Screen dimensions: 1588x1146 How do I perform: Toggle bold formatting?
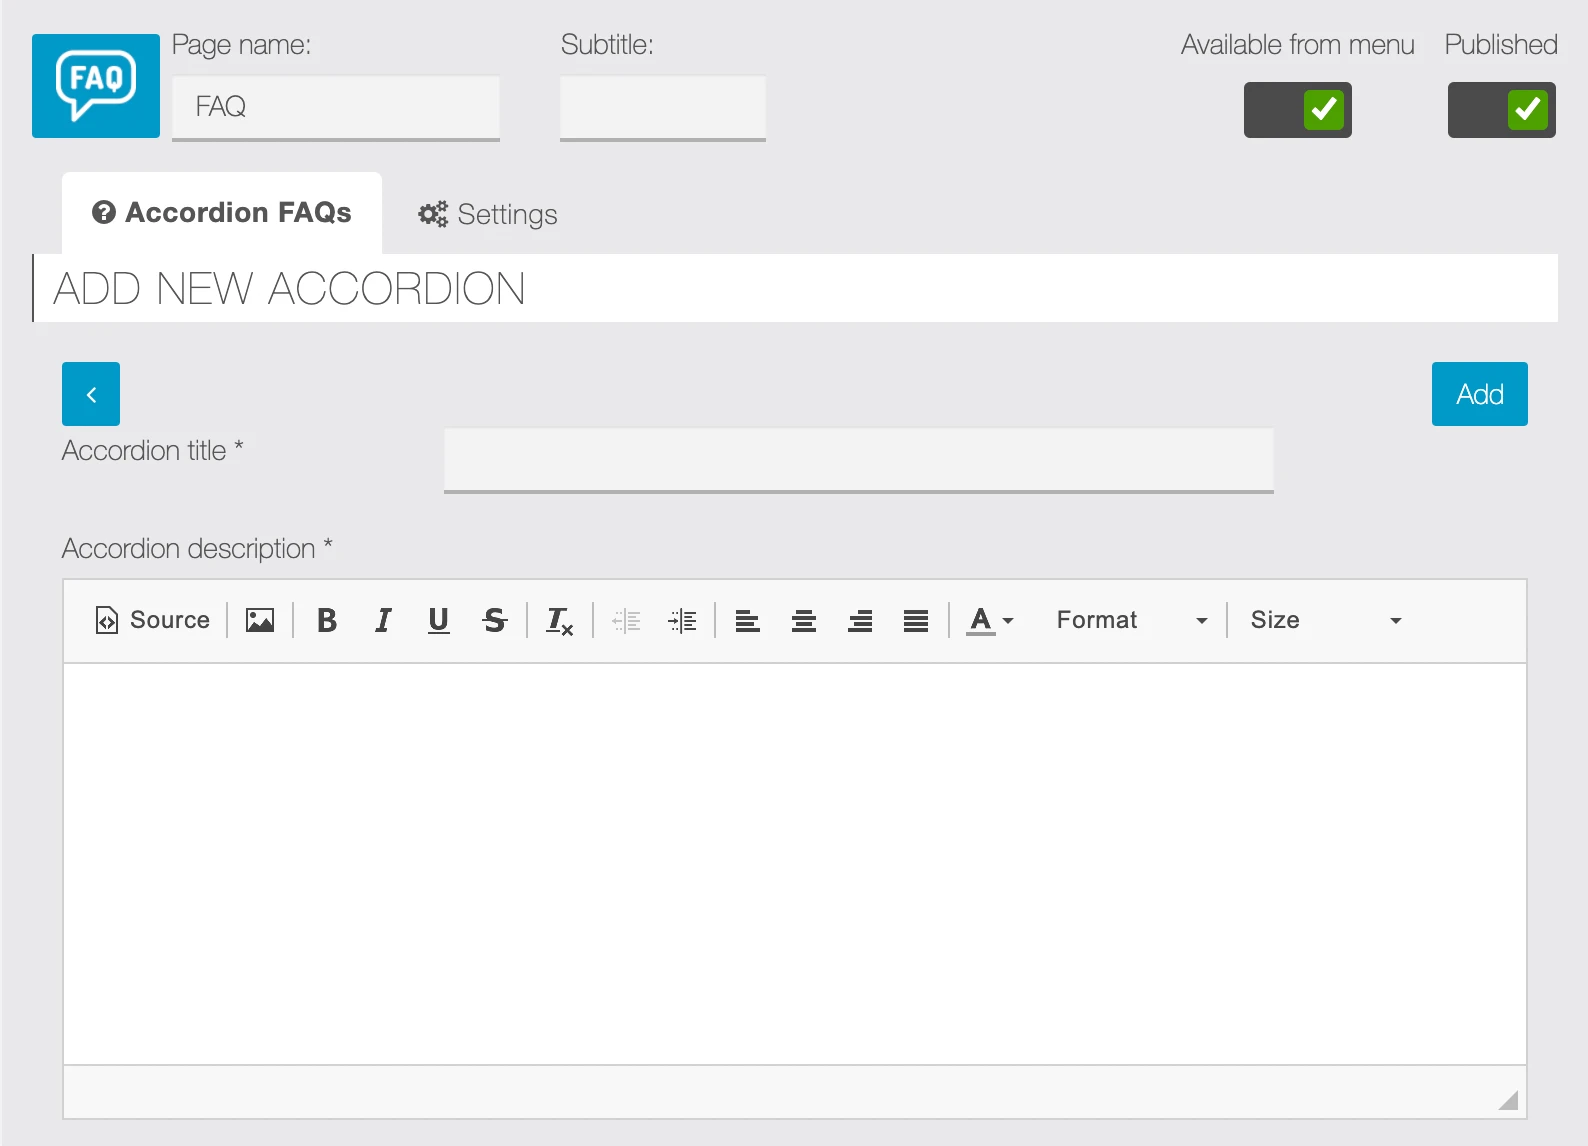[326, 620]
